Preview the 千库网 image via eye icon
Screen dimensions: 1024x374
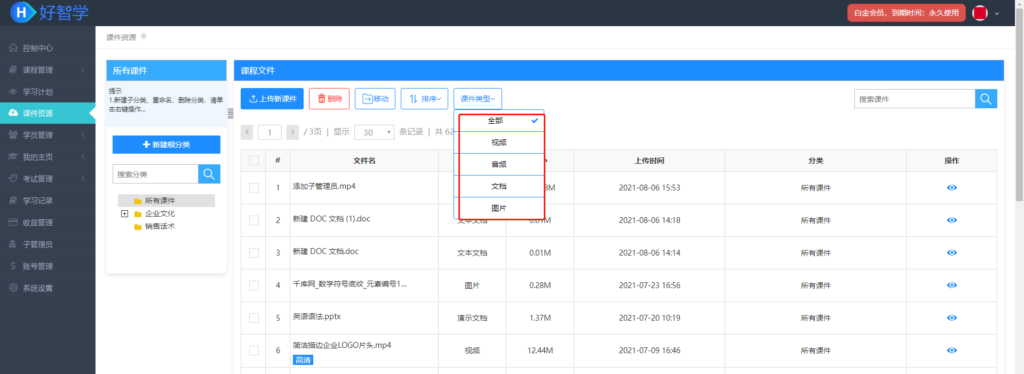tap(952, 285)
